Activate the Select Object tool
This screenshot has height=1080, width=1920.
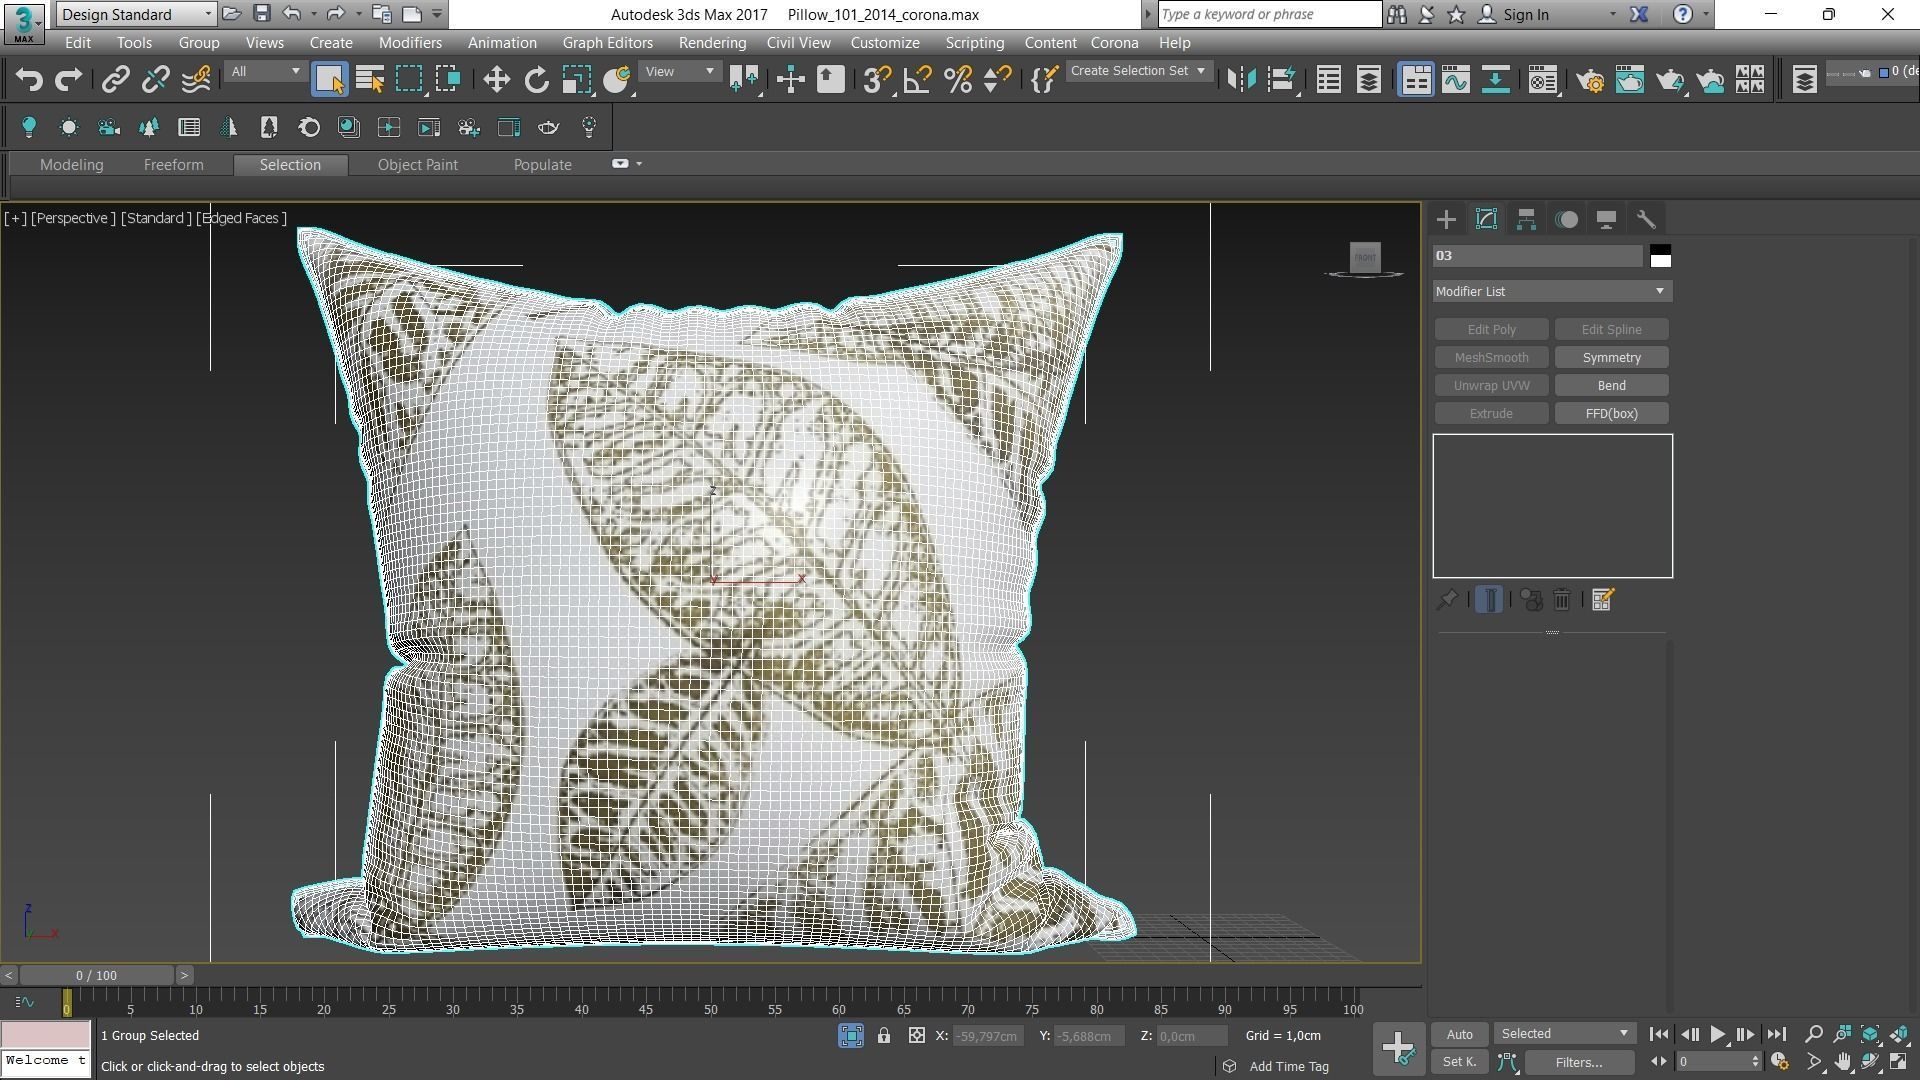[329, 80]
